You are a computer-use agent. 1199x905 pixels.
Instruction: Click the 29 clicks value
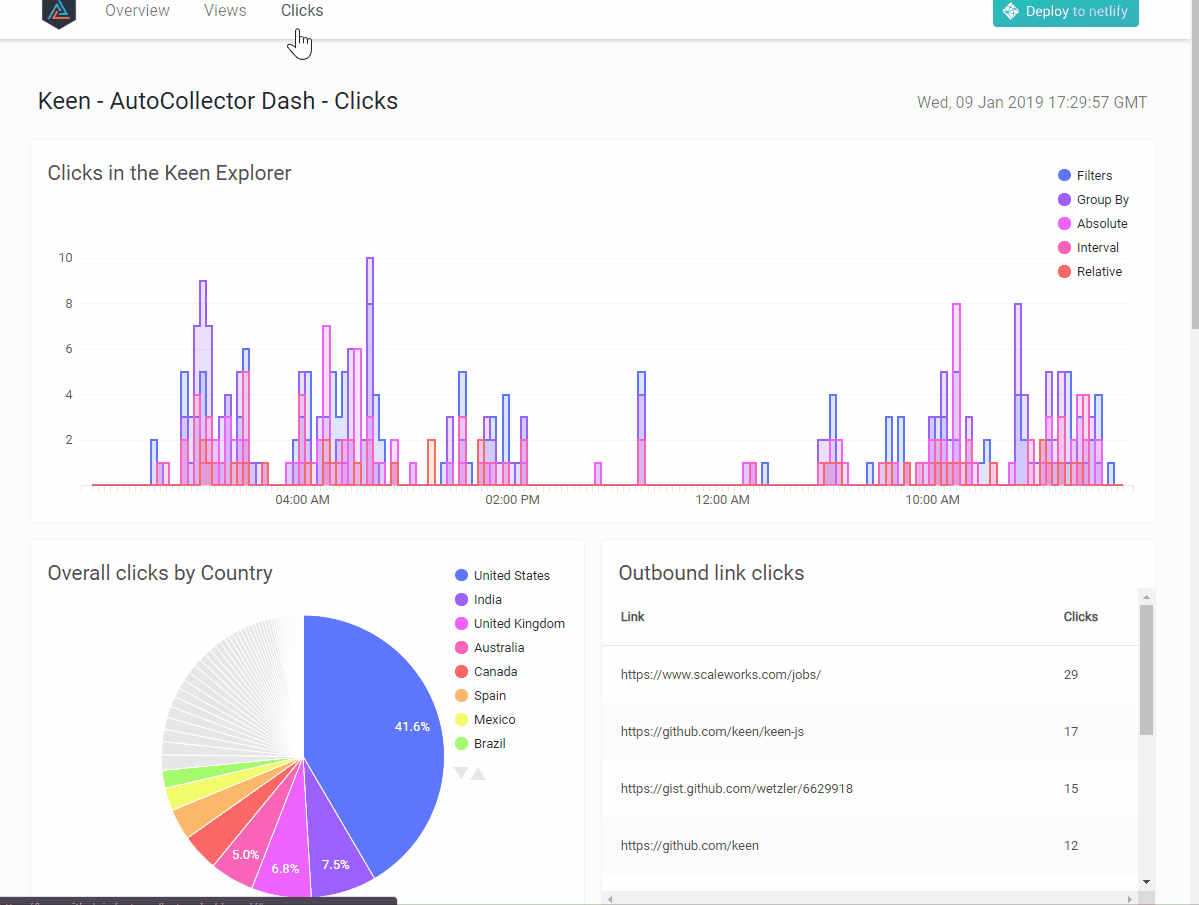click(x=1071, y=675)
